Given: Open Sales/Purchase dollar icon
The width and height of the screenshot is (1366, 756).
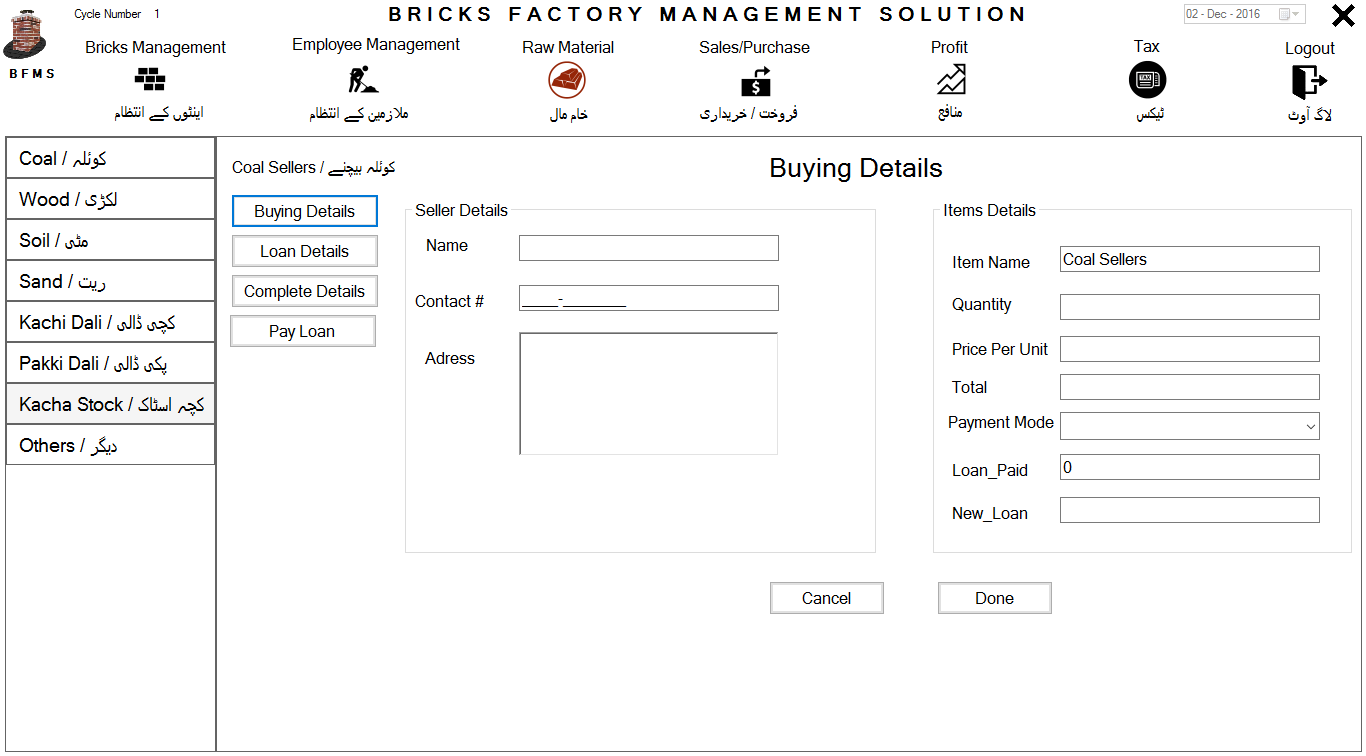Looking at the screenshot, I should click(x=755, y=80).
